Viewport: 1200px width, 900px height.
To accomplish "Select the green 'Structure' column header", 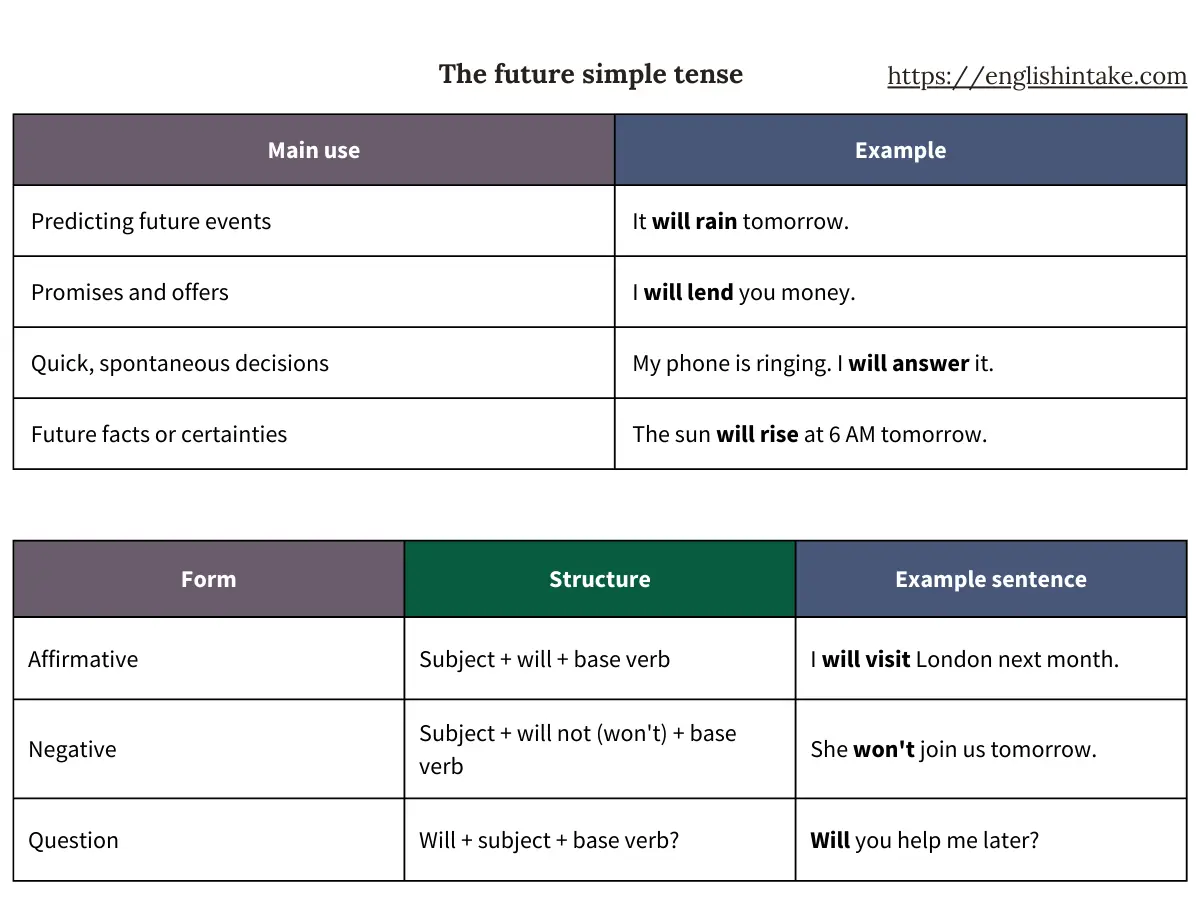I will (599, 579).
